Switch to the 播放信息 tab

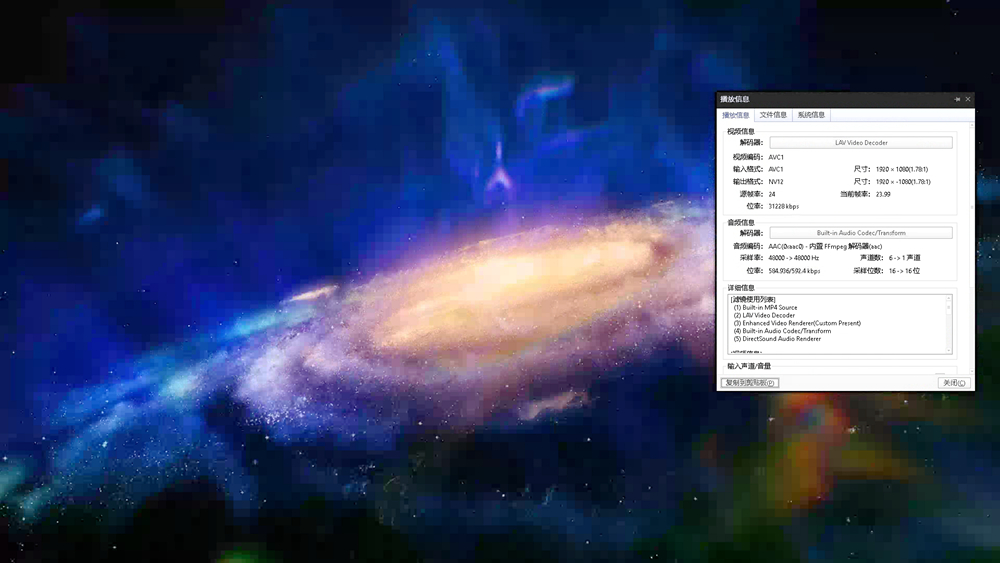(x=736, y=115)
